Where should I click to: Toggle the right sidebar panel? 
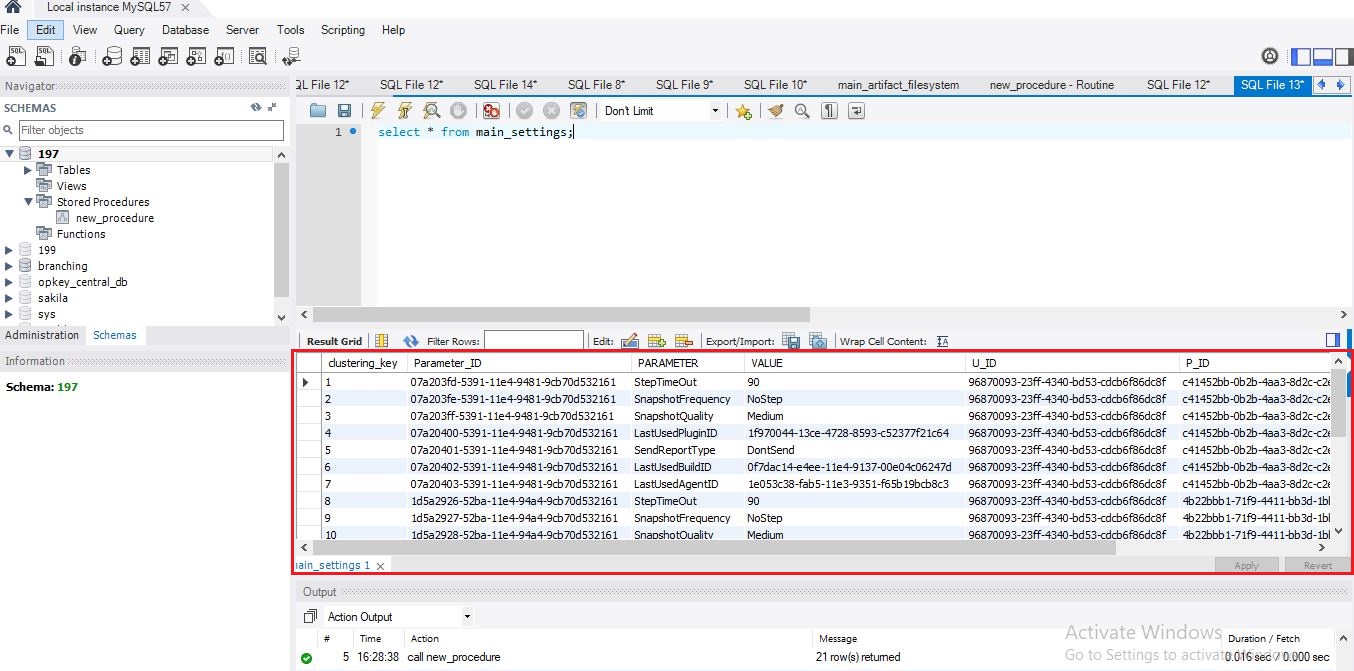pos(1343,57)
